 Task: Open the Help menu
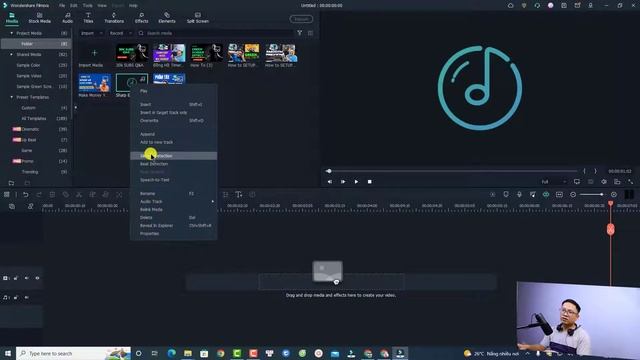pyautogui.click(x=133, y=6)
